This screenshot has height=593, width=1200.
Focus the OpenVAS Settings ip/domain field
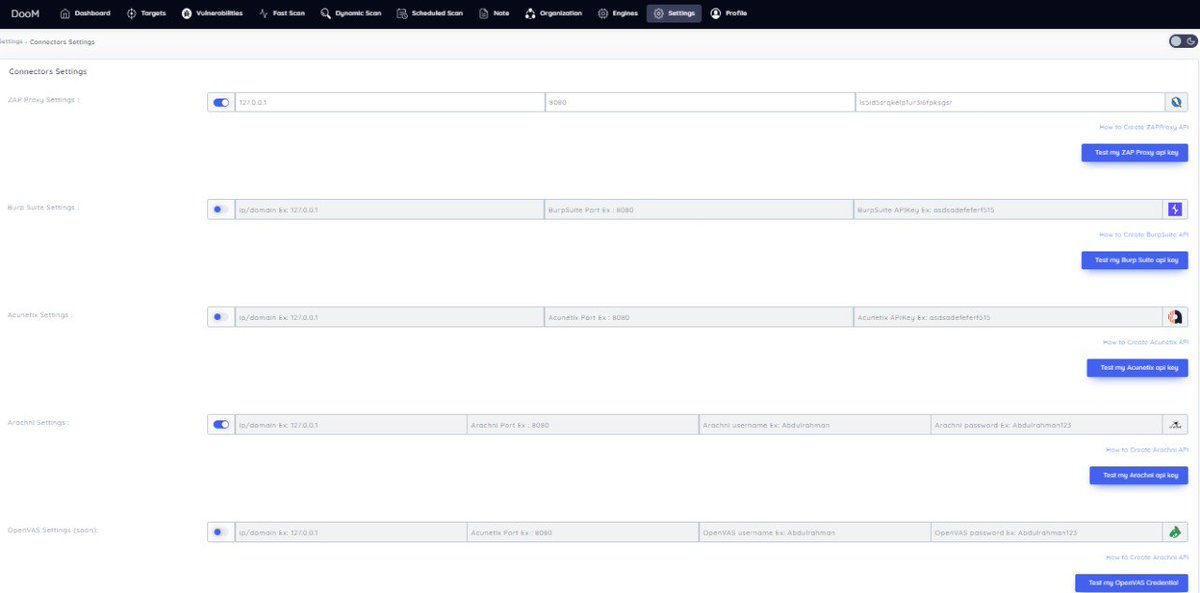[x=351, y=532]
